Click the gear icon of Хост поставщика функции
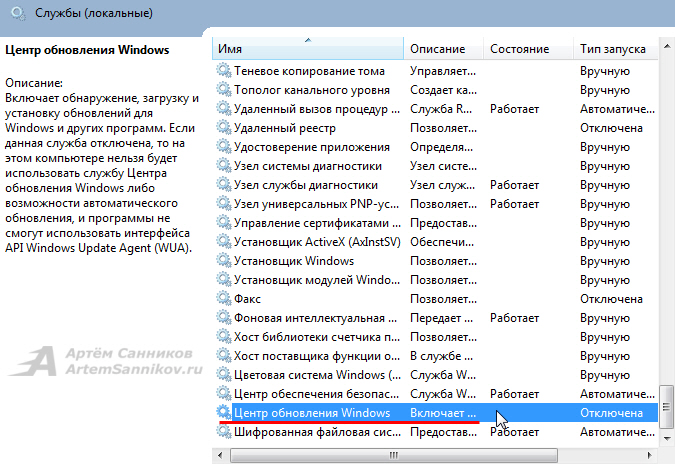Viewport: 675px width, 464px height. pyautogui.click(x=223, y=355)
